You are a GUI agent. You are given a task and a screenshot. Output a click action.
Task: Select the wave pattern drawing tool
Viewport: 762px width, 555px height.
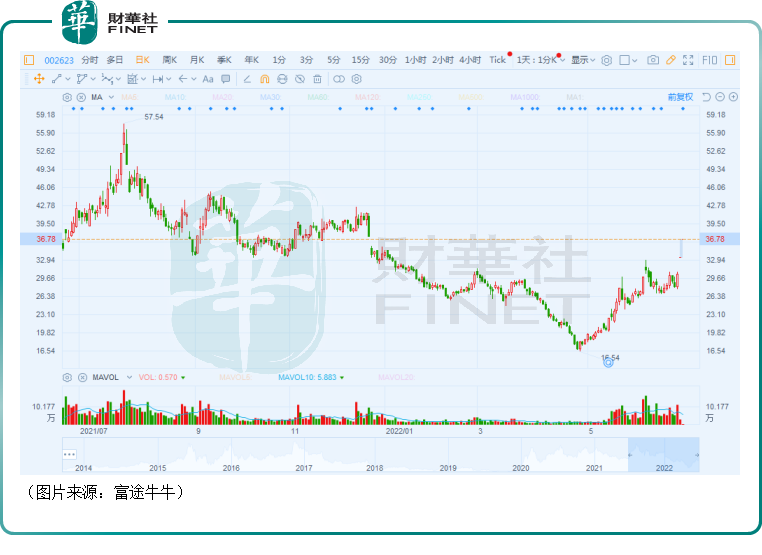pos(107,79)
